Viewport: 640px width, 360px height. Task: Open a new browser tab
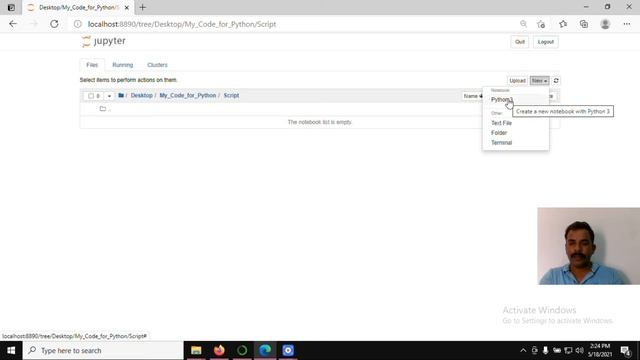(142, 7)
